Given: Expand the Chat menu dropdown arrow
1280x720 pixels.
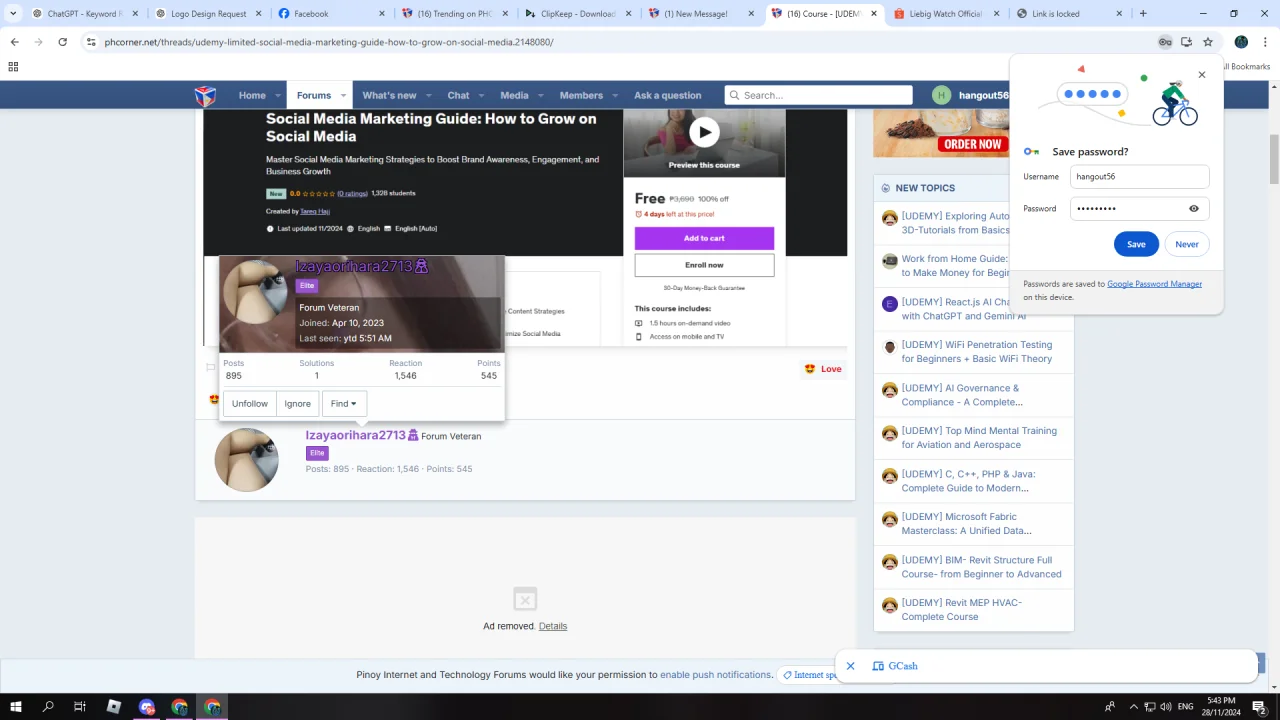Looking at the screenshot, I should 481,96.
